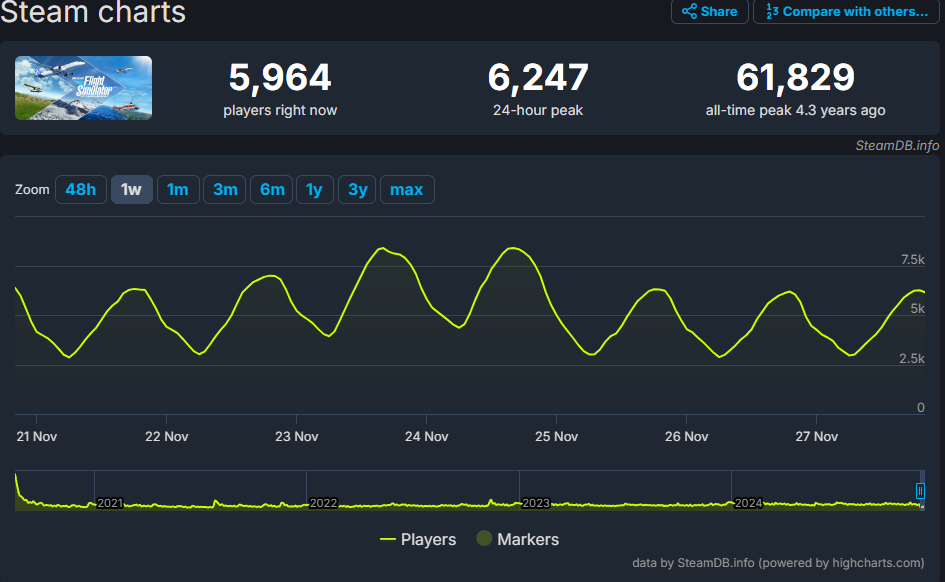Open Compare with others dialog

tap(846, 11)
